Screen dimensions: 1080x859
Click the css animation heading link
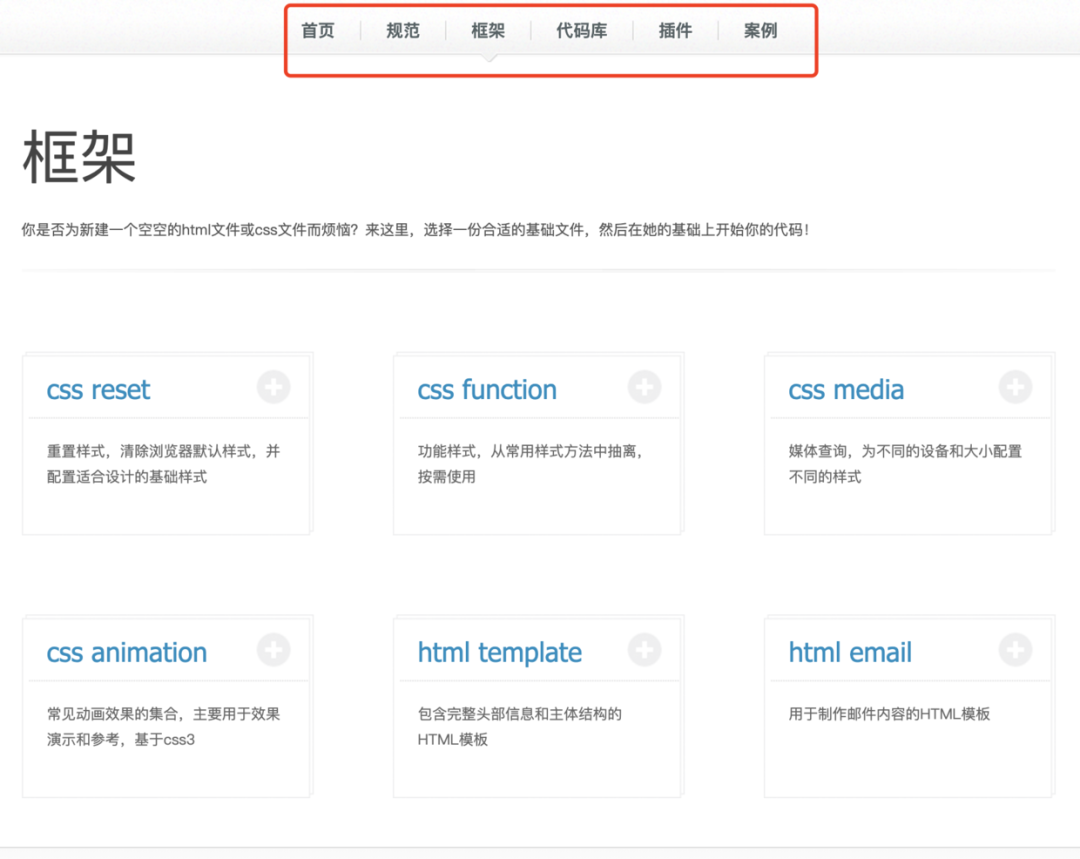pyautogui.click(x=127, y=653)
